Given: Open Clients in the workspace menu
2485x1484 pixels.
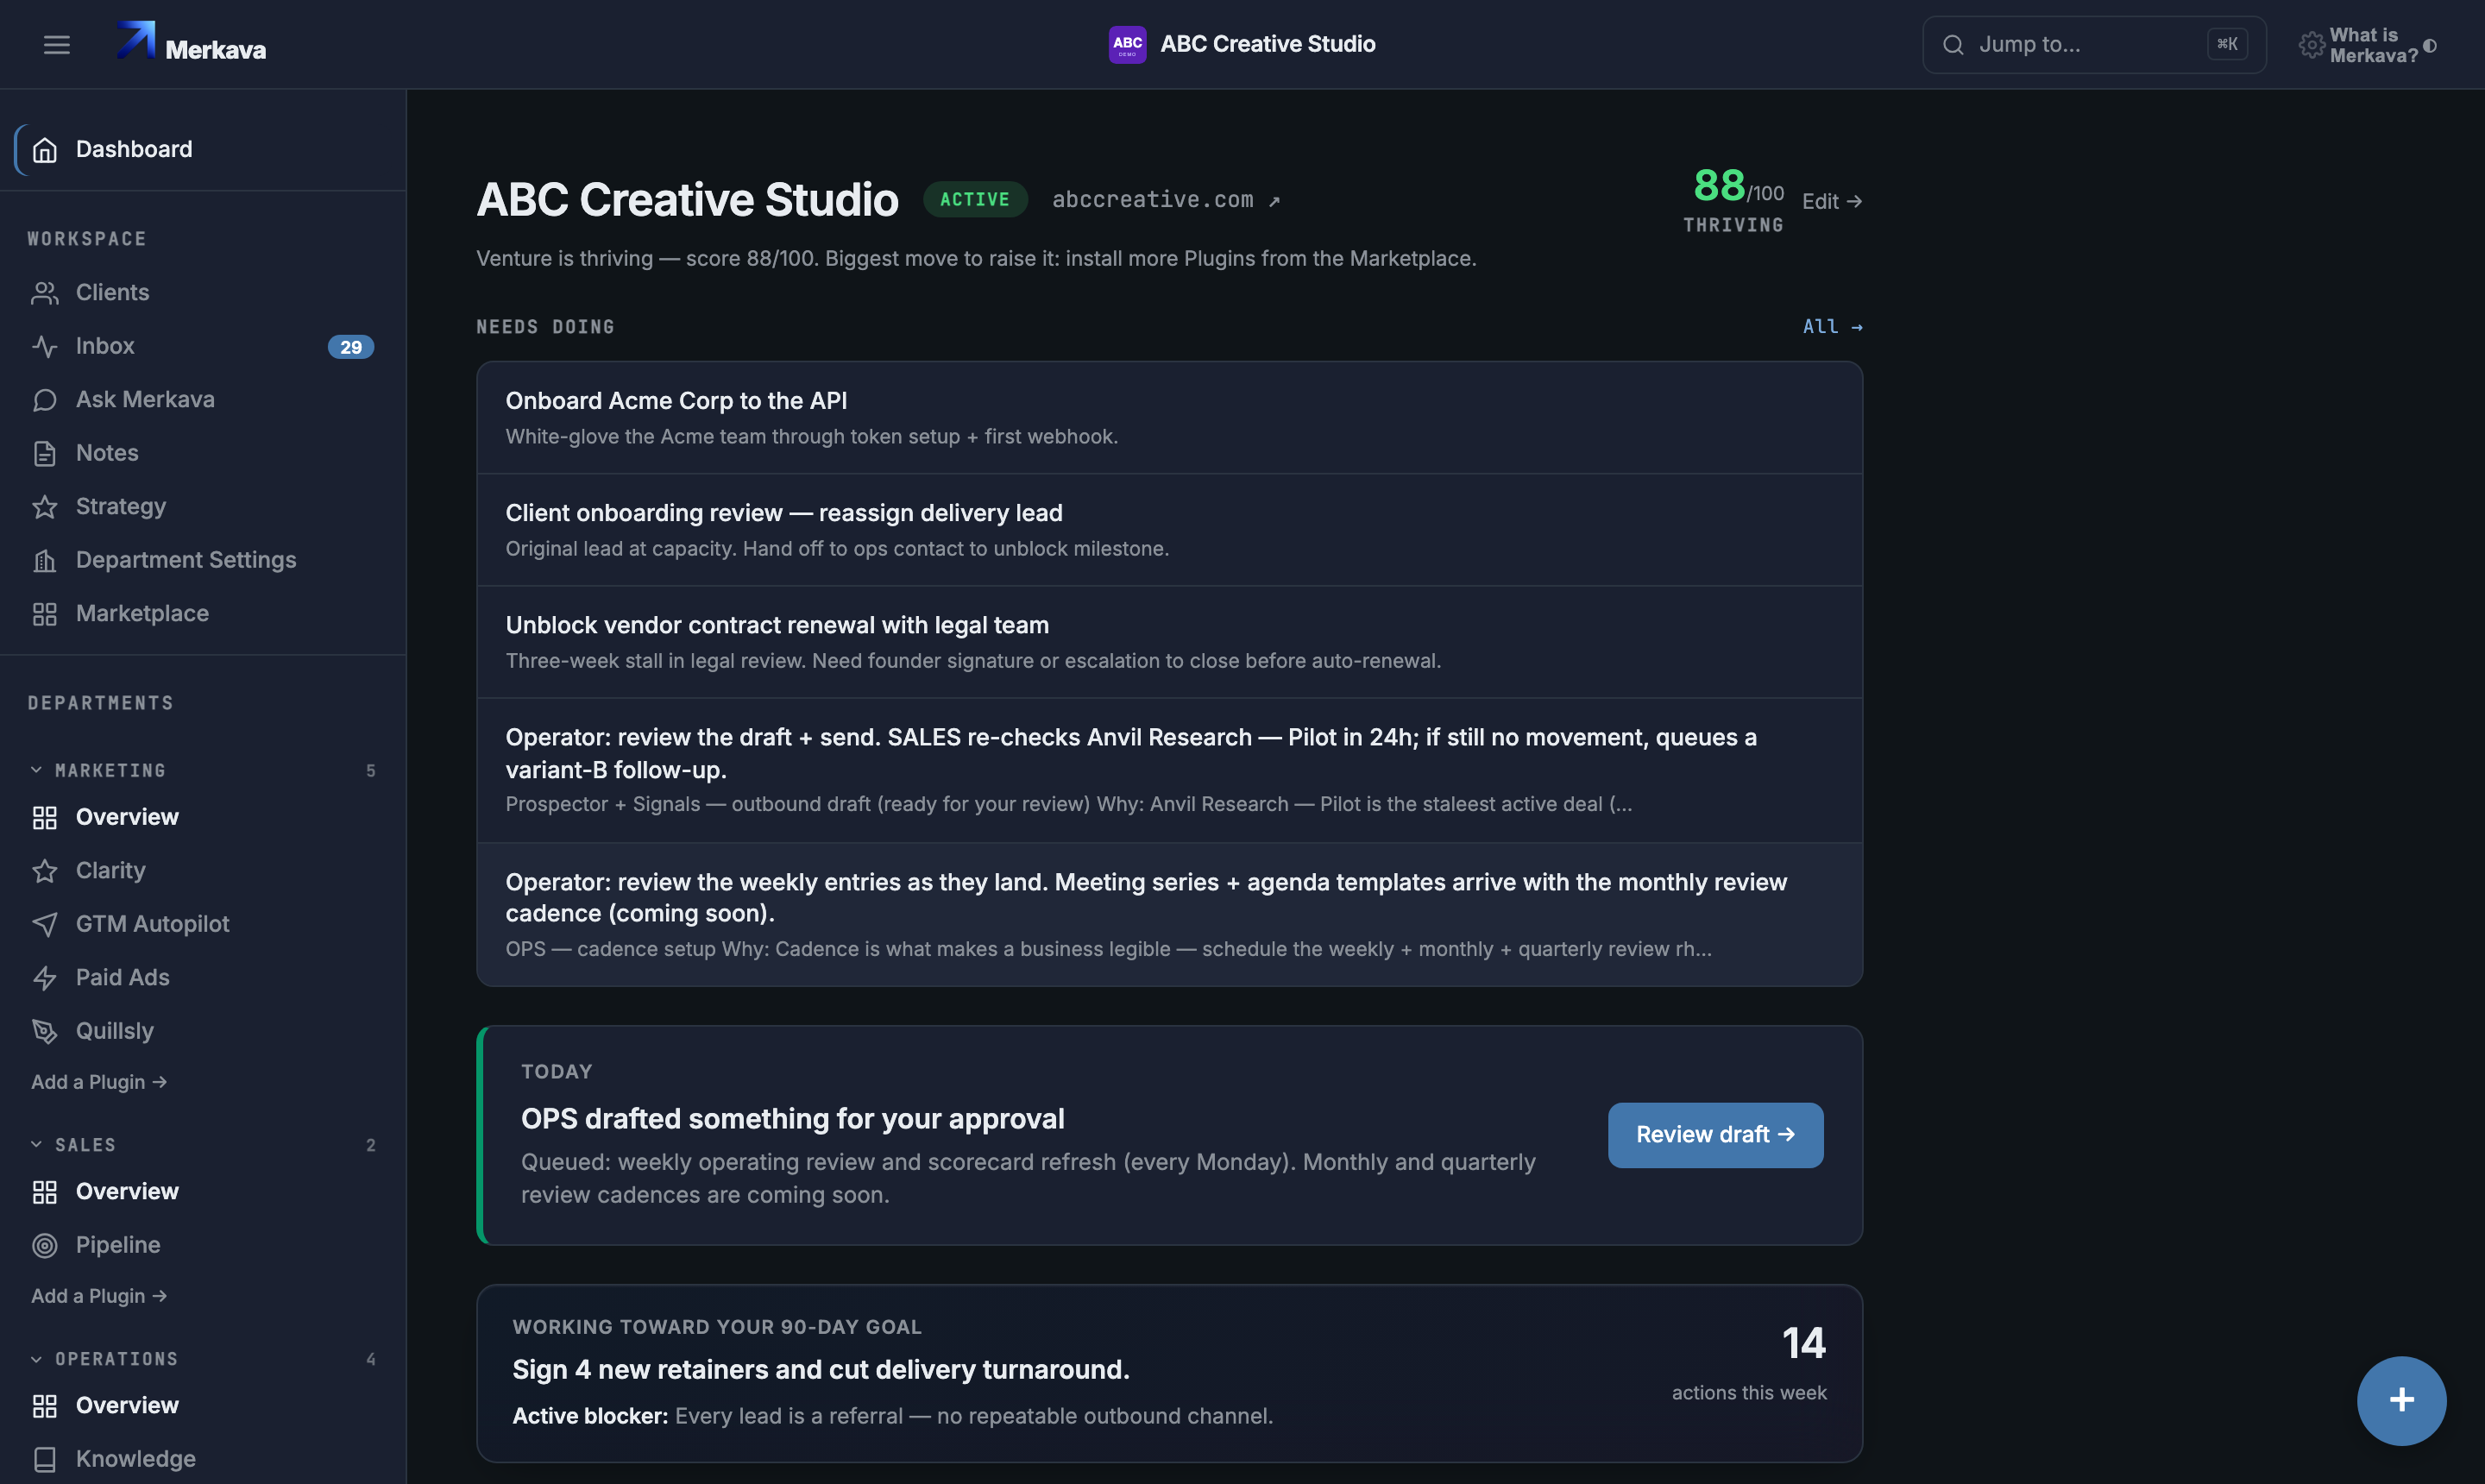Looking at the screenshot, I should point(202,292).
